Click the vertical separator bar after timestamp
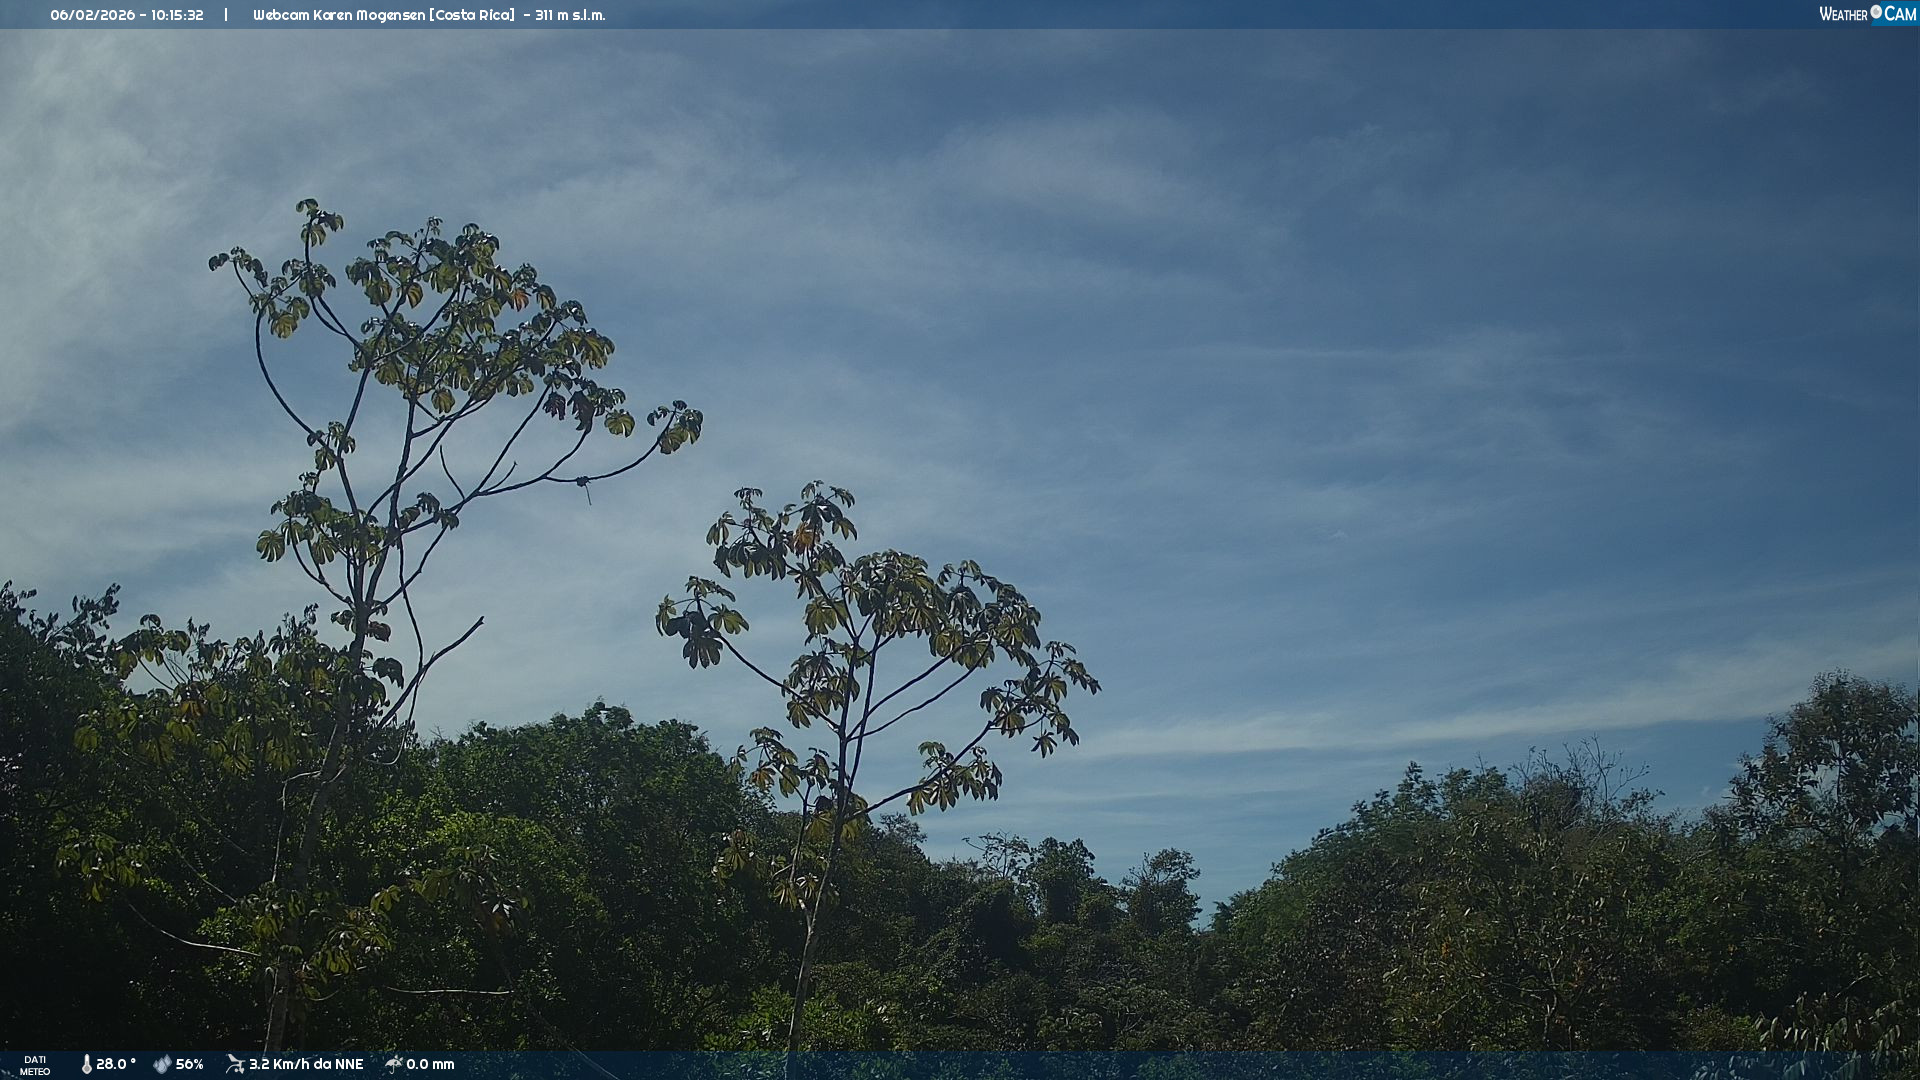 tap(226, 15)
